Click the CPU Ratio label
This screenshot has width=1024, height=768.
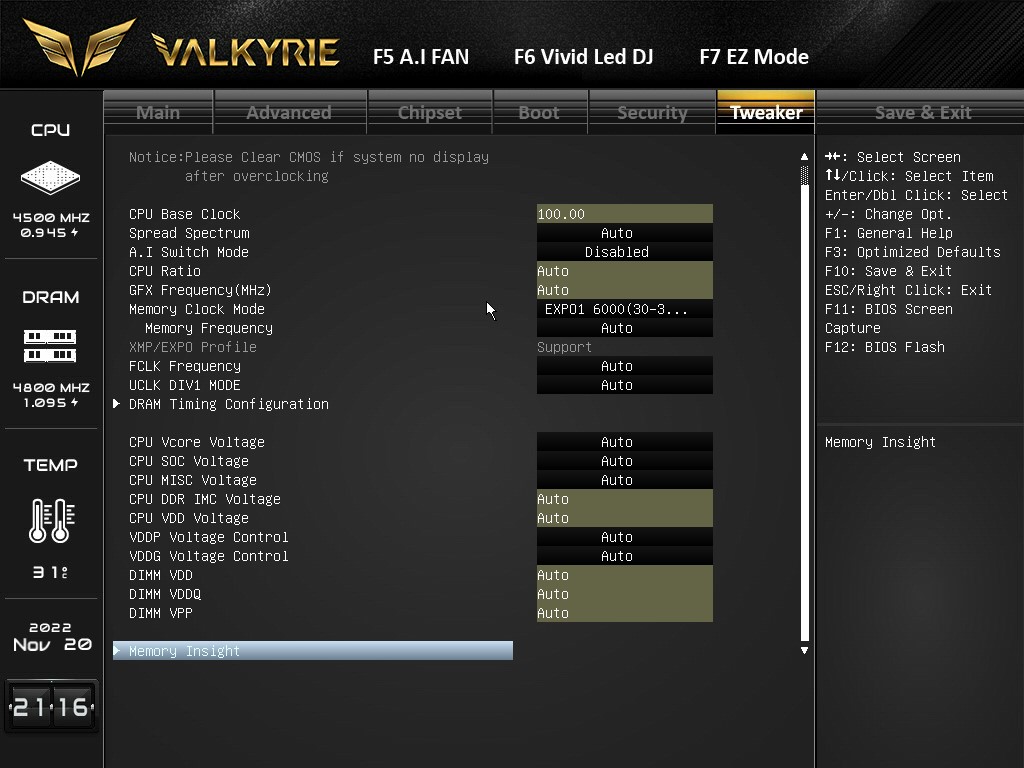165,271
